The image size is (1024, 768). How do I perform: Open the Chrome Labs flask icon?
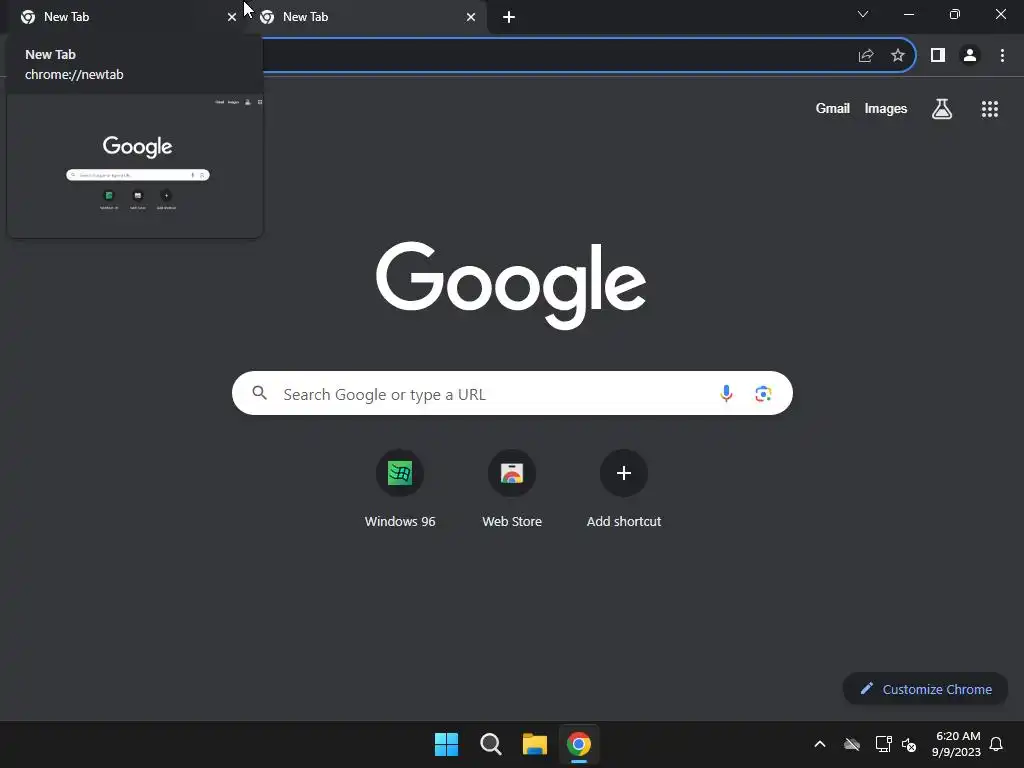pos(941,108)
